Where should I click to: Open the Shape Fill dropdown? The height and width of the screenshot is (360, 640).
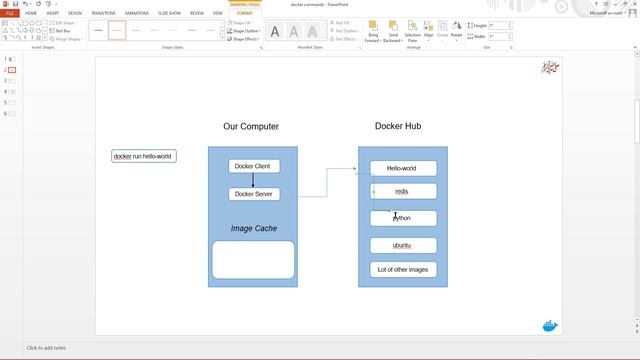click(240, 23)
